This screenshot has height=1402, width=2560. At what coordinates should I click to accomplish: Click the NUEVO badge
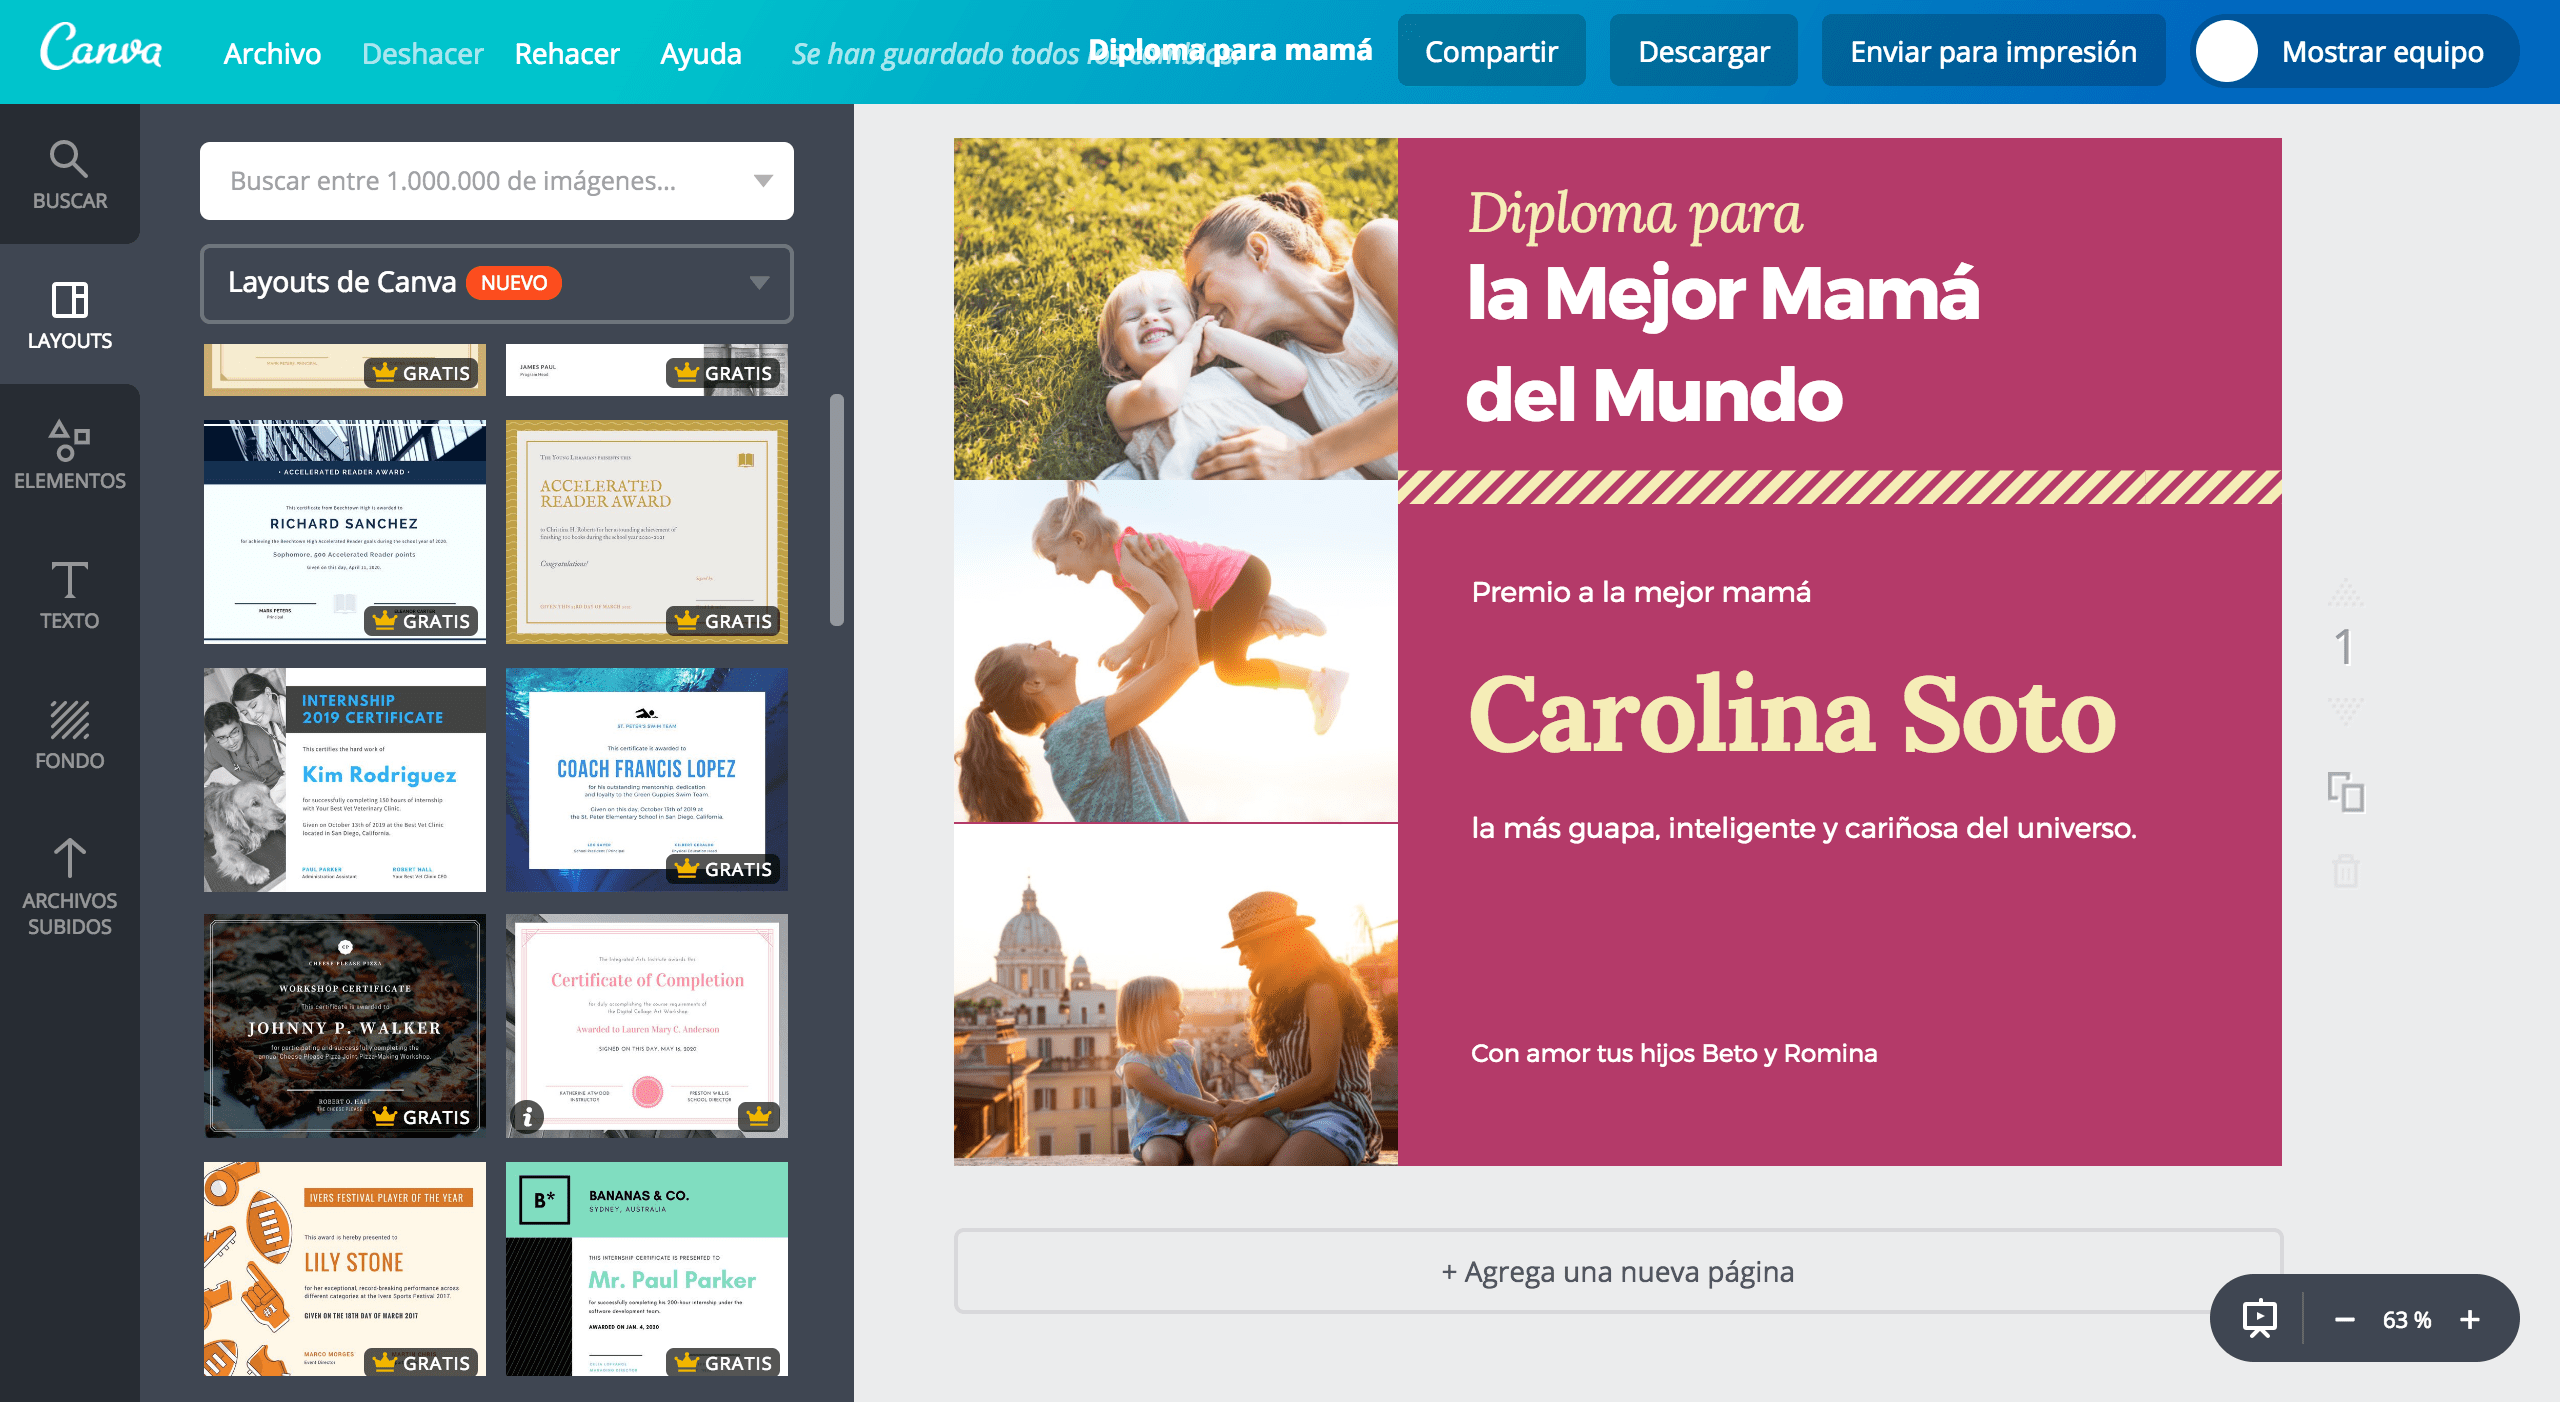point(514,283)
